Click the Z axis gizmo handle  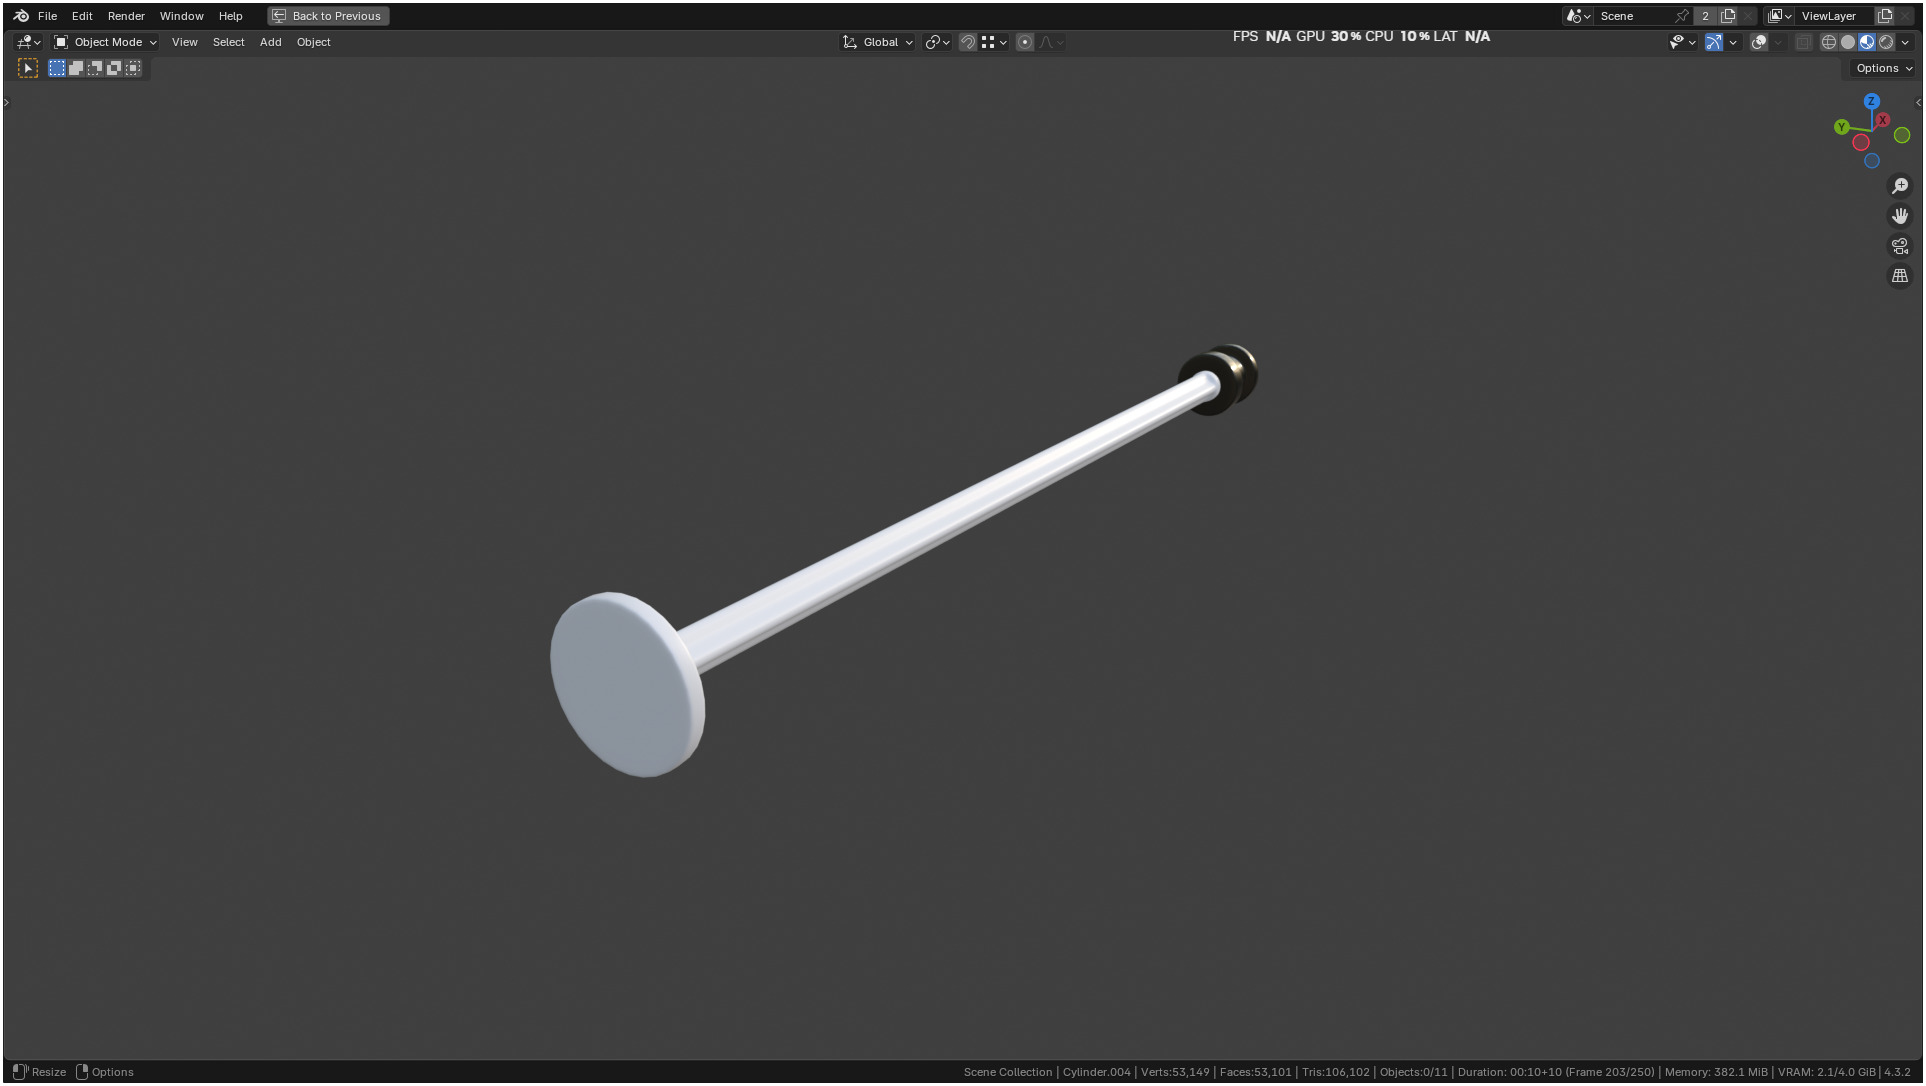[x=1871, y=101]
